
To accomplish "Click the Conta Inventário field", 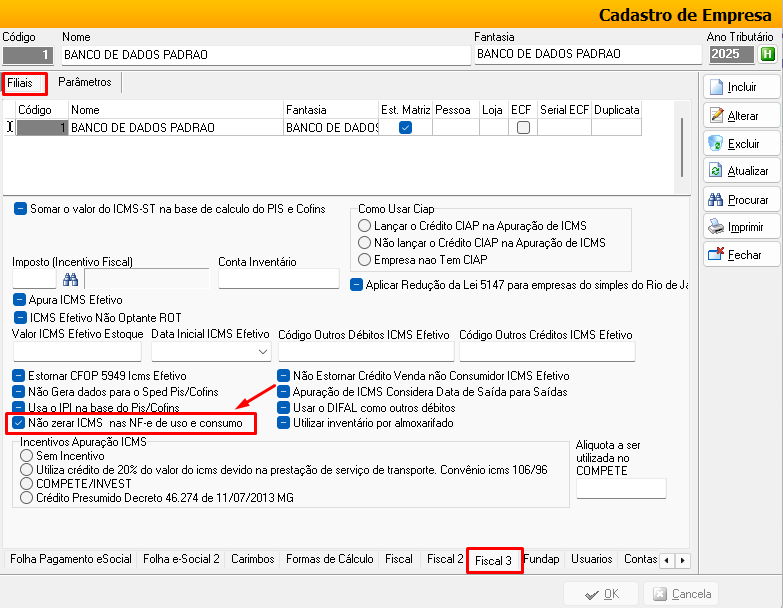I will pyautogui.click(x=279, y=279).
